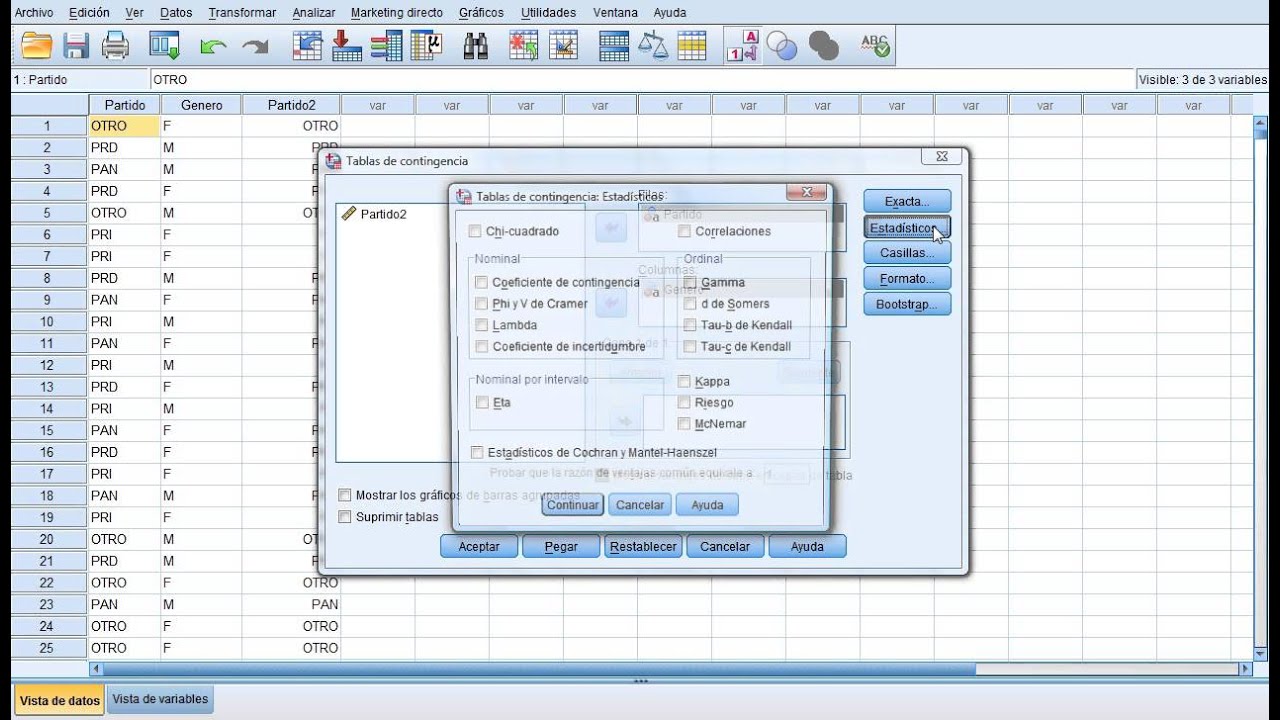Open the Archivo menu
The width and height of the screenshot is (1280, 720).
[34, 13]
